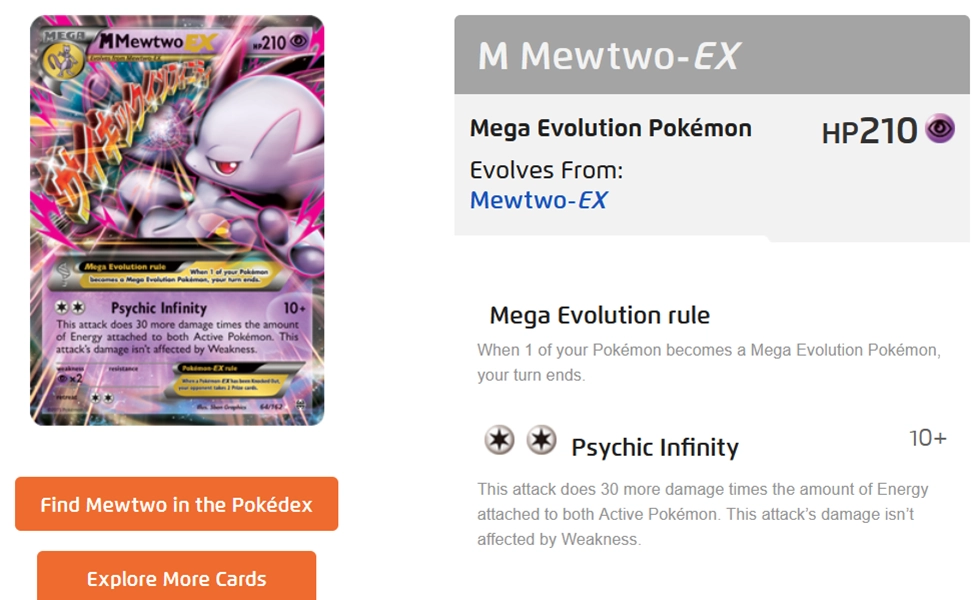Viewport: 975px width, 600px height.
Task: Click the first Colorless energy icon in details
Action: (x=497, y=440)
